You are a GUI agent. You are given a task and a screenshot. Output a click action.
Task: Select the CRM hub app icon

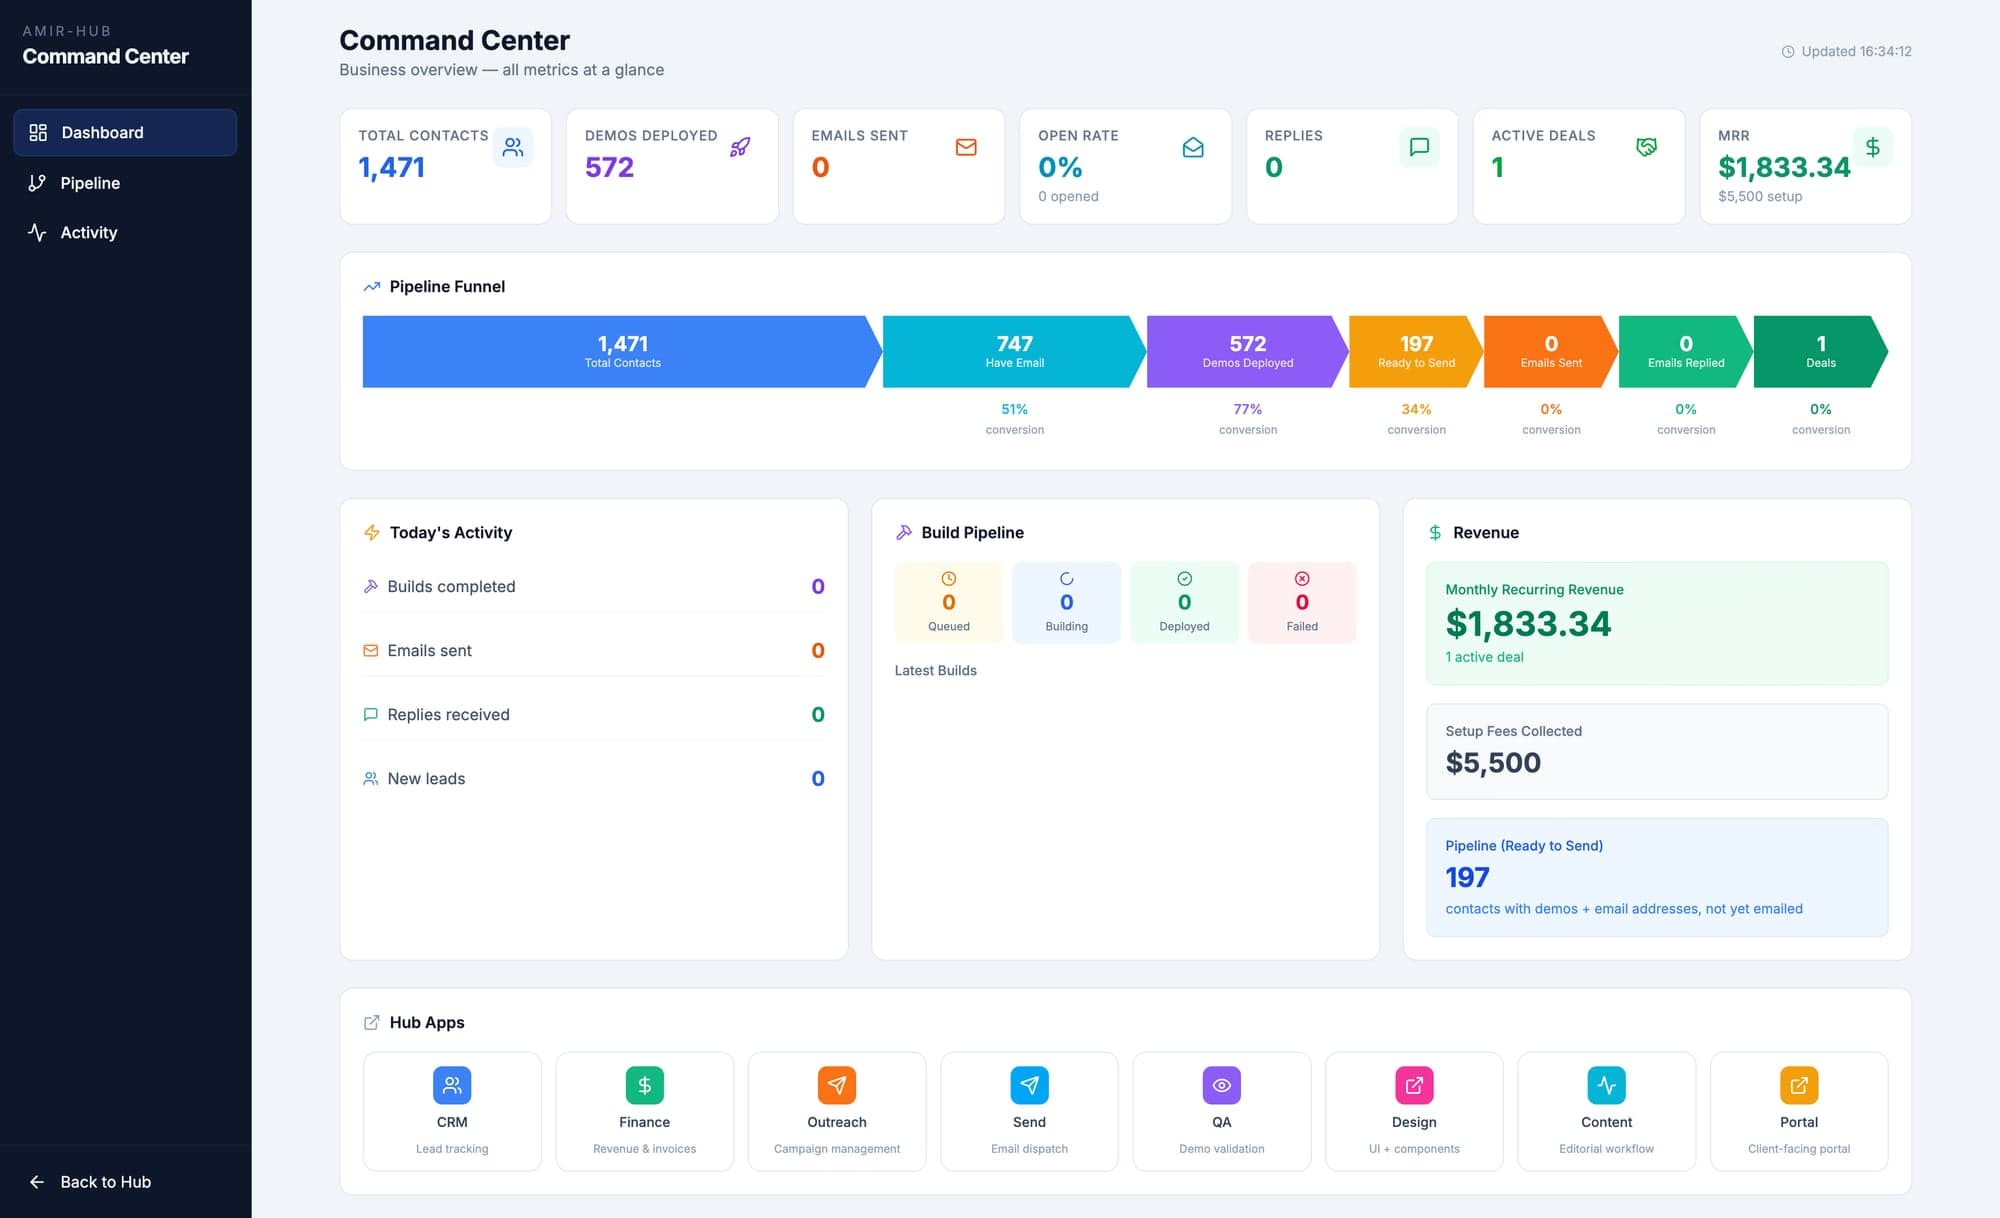pos(452,1085)
